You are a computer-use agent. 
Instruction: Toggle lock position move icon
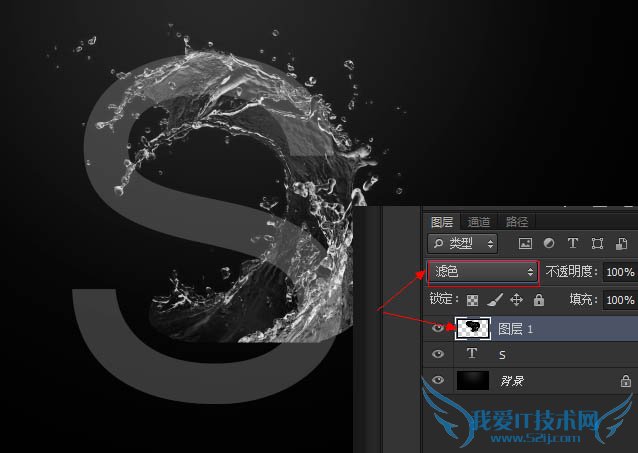click(516, 300)
